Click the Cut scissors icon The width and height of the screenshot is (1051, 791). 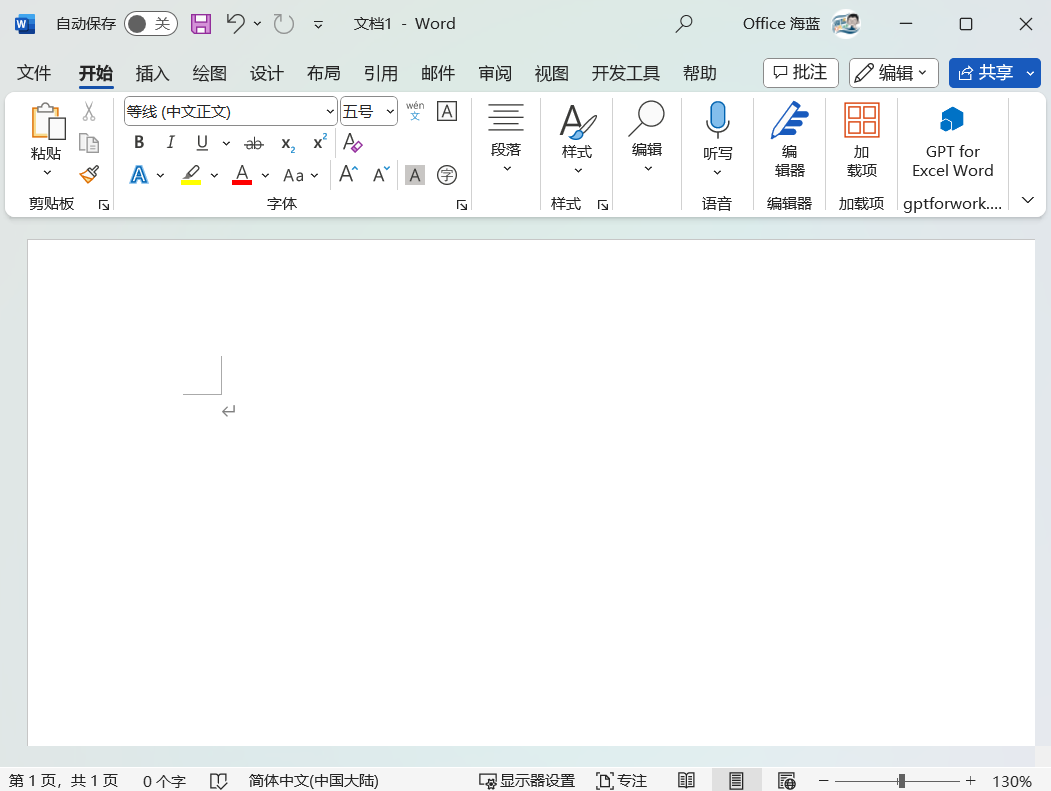(89, 111)
